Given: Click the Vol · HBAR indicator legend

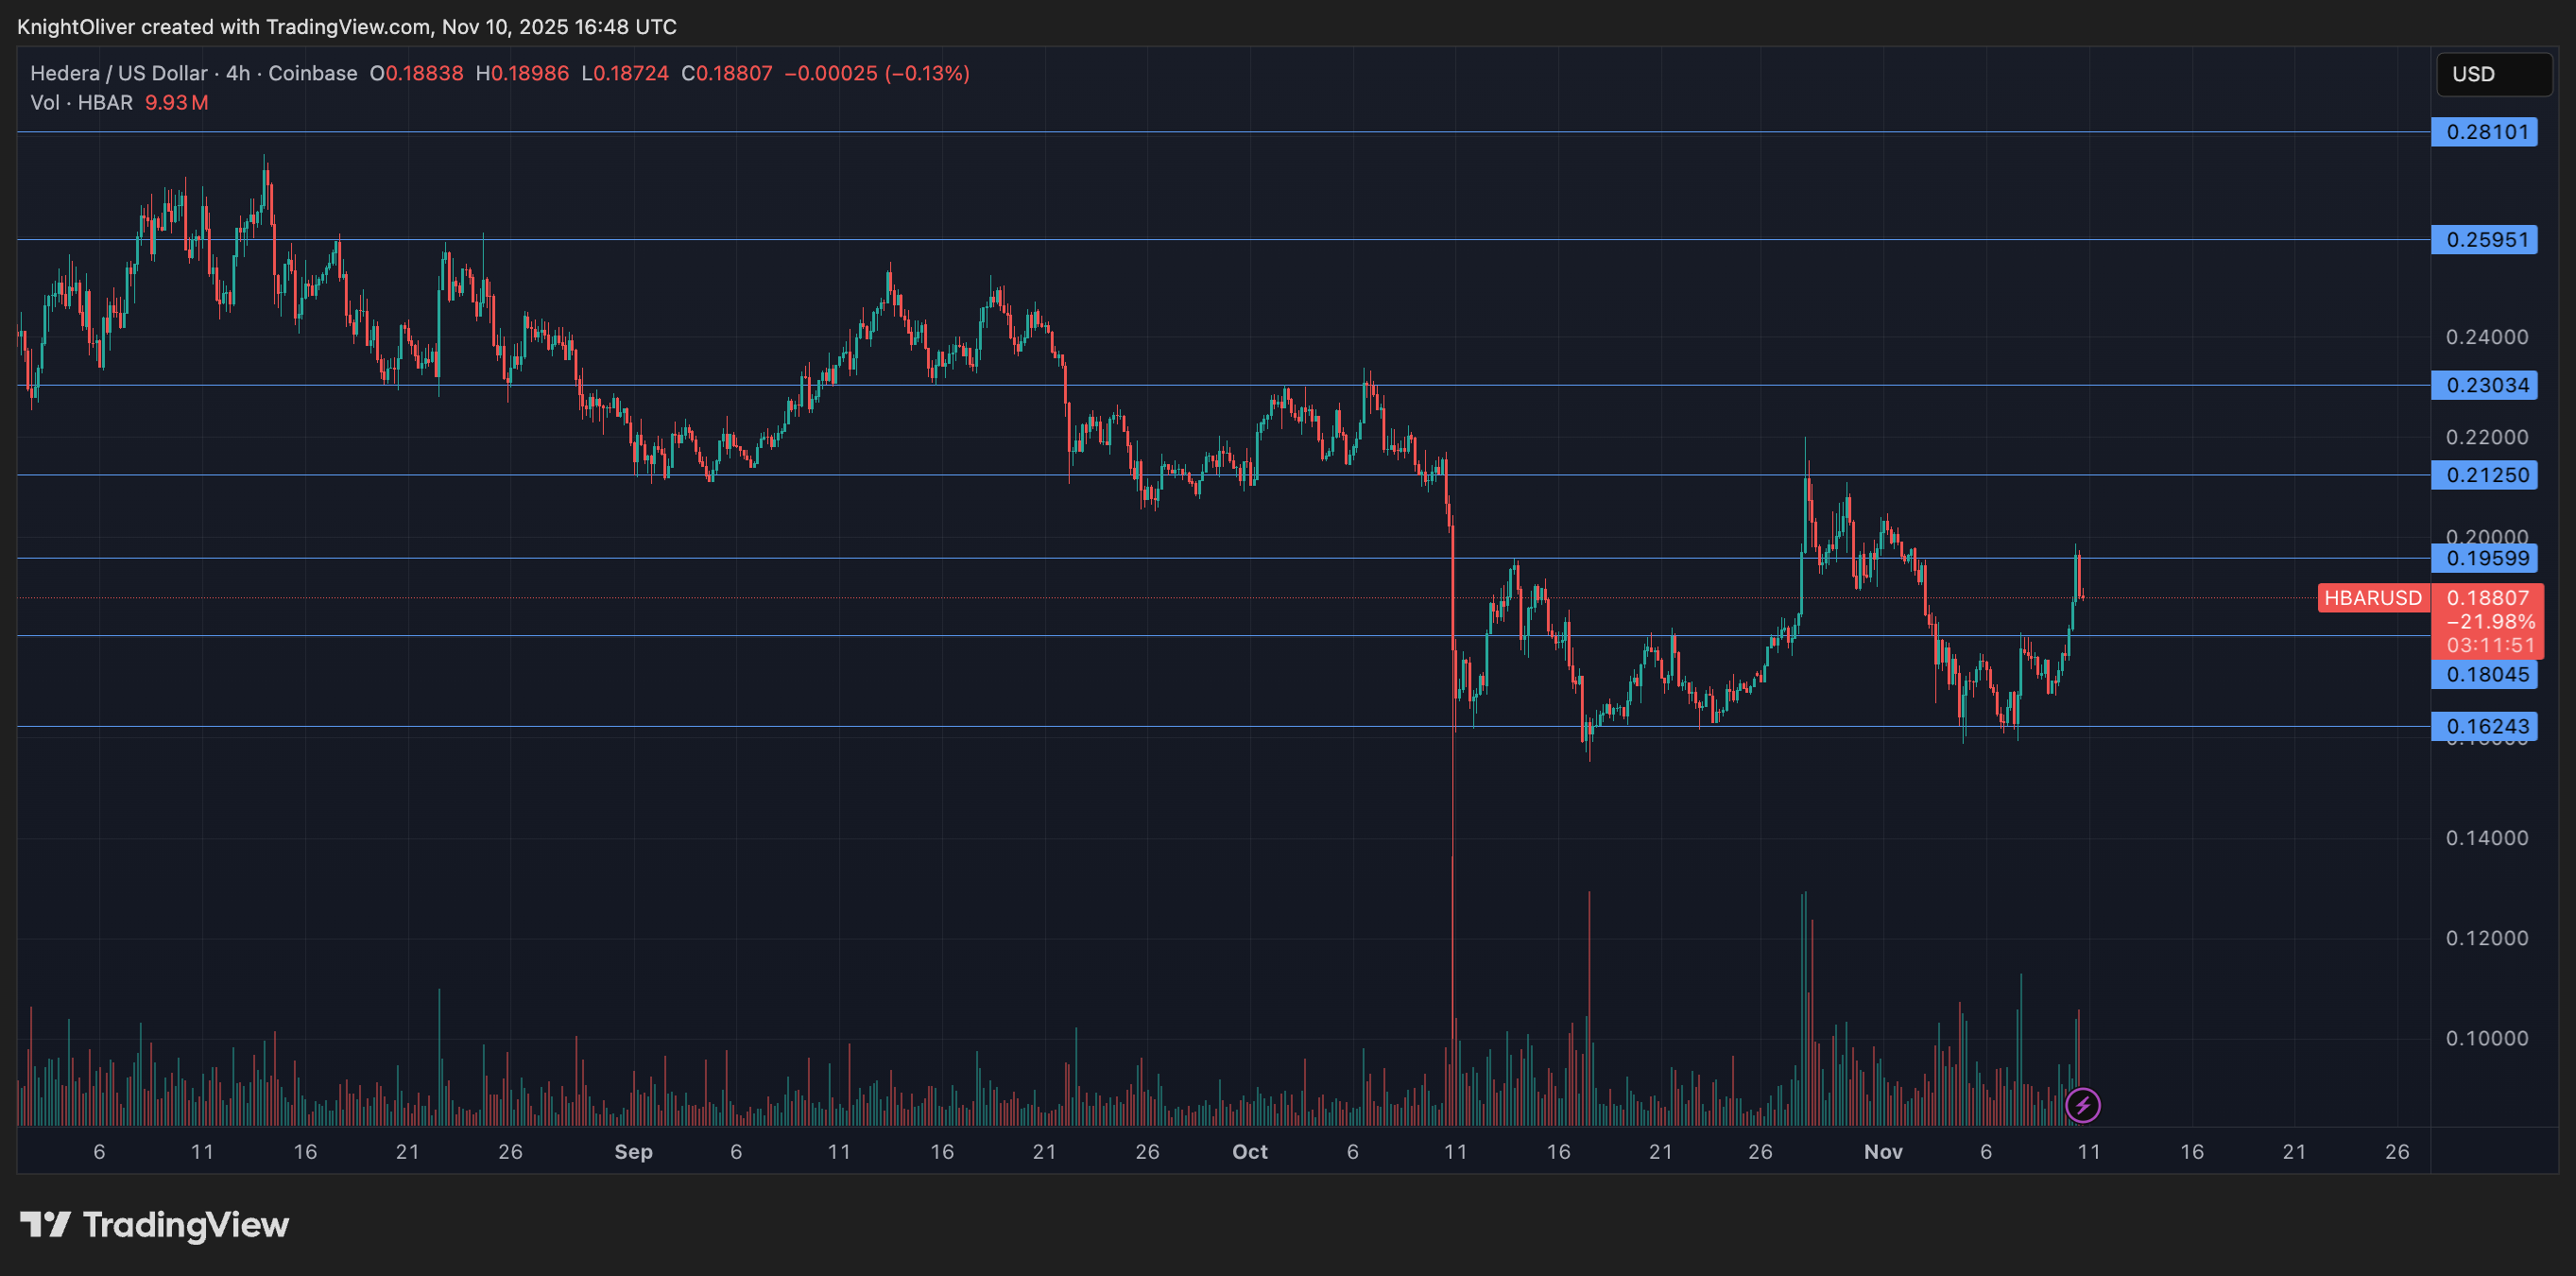Looking at the screenshot, I should (x=81, y=103).
